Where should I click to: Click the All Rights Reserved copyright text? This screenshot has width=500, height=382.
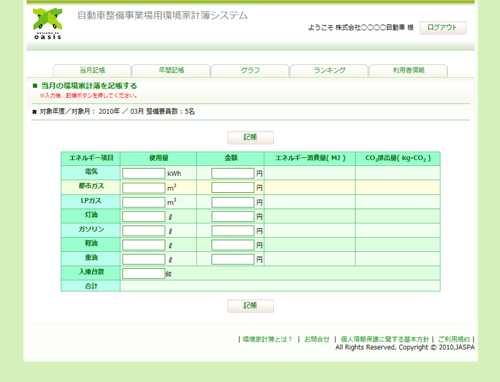tap(405, 347)
